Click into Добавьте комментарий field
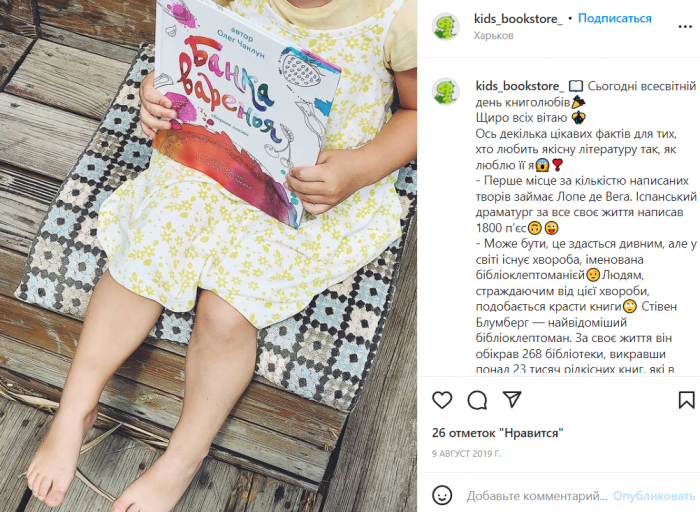Viewport: 700px width, 512px height. tap(537, 496)
